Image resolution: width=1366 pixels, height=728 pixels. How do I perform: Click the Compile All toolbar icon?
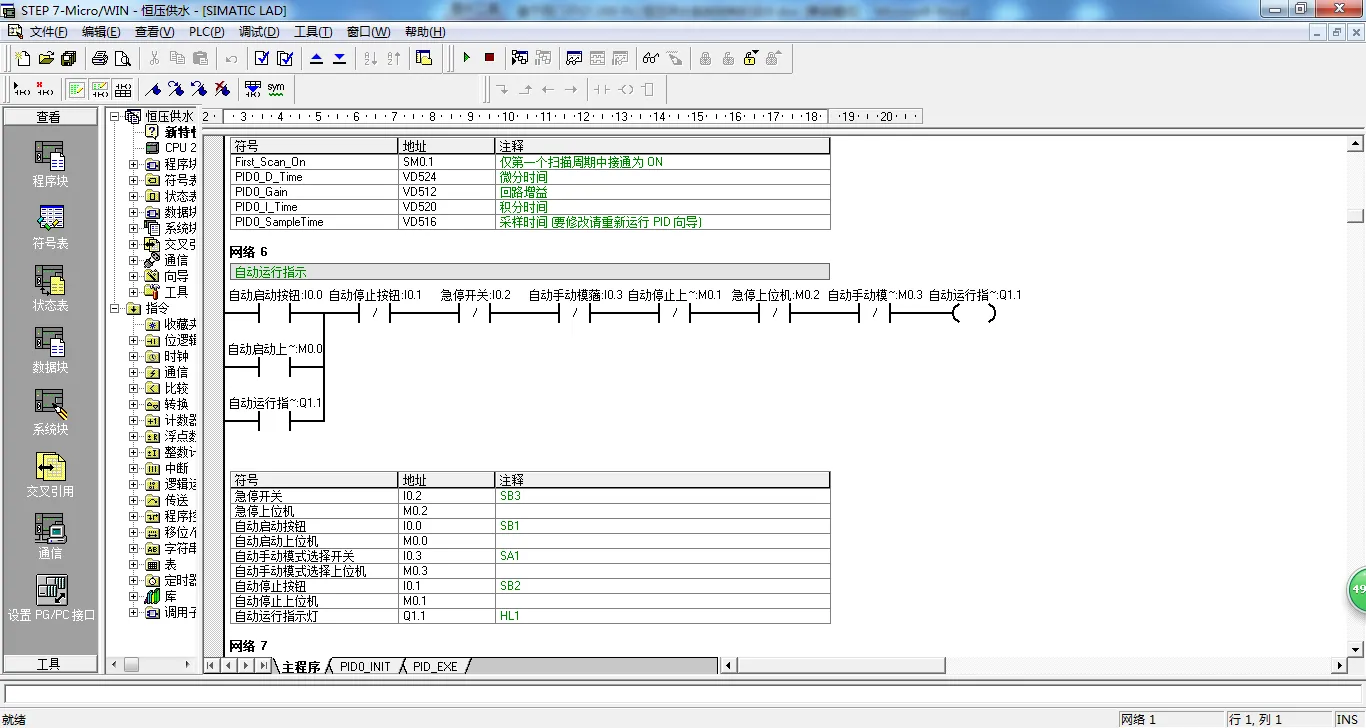[x=285, y=58]
